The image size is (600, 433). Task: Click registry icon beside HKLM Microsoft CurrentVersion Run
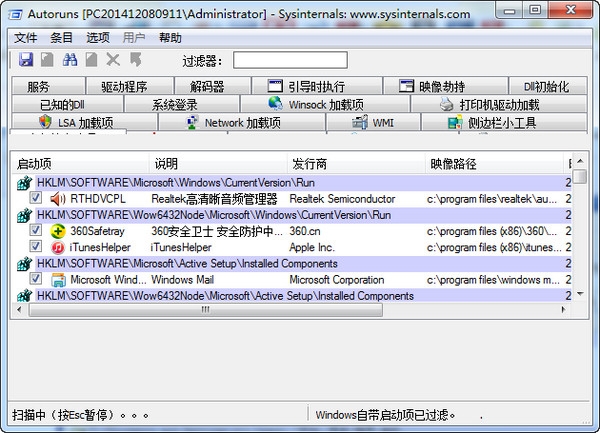click(x=24, y=183)
